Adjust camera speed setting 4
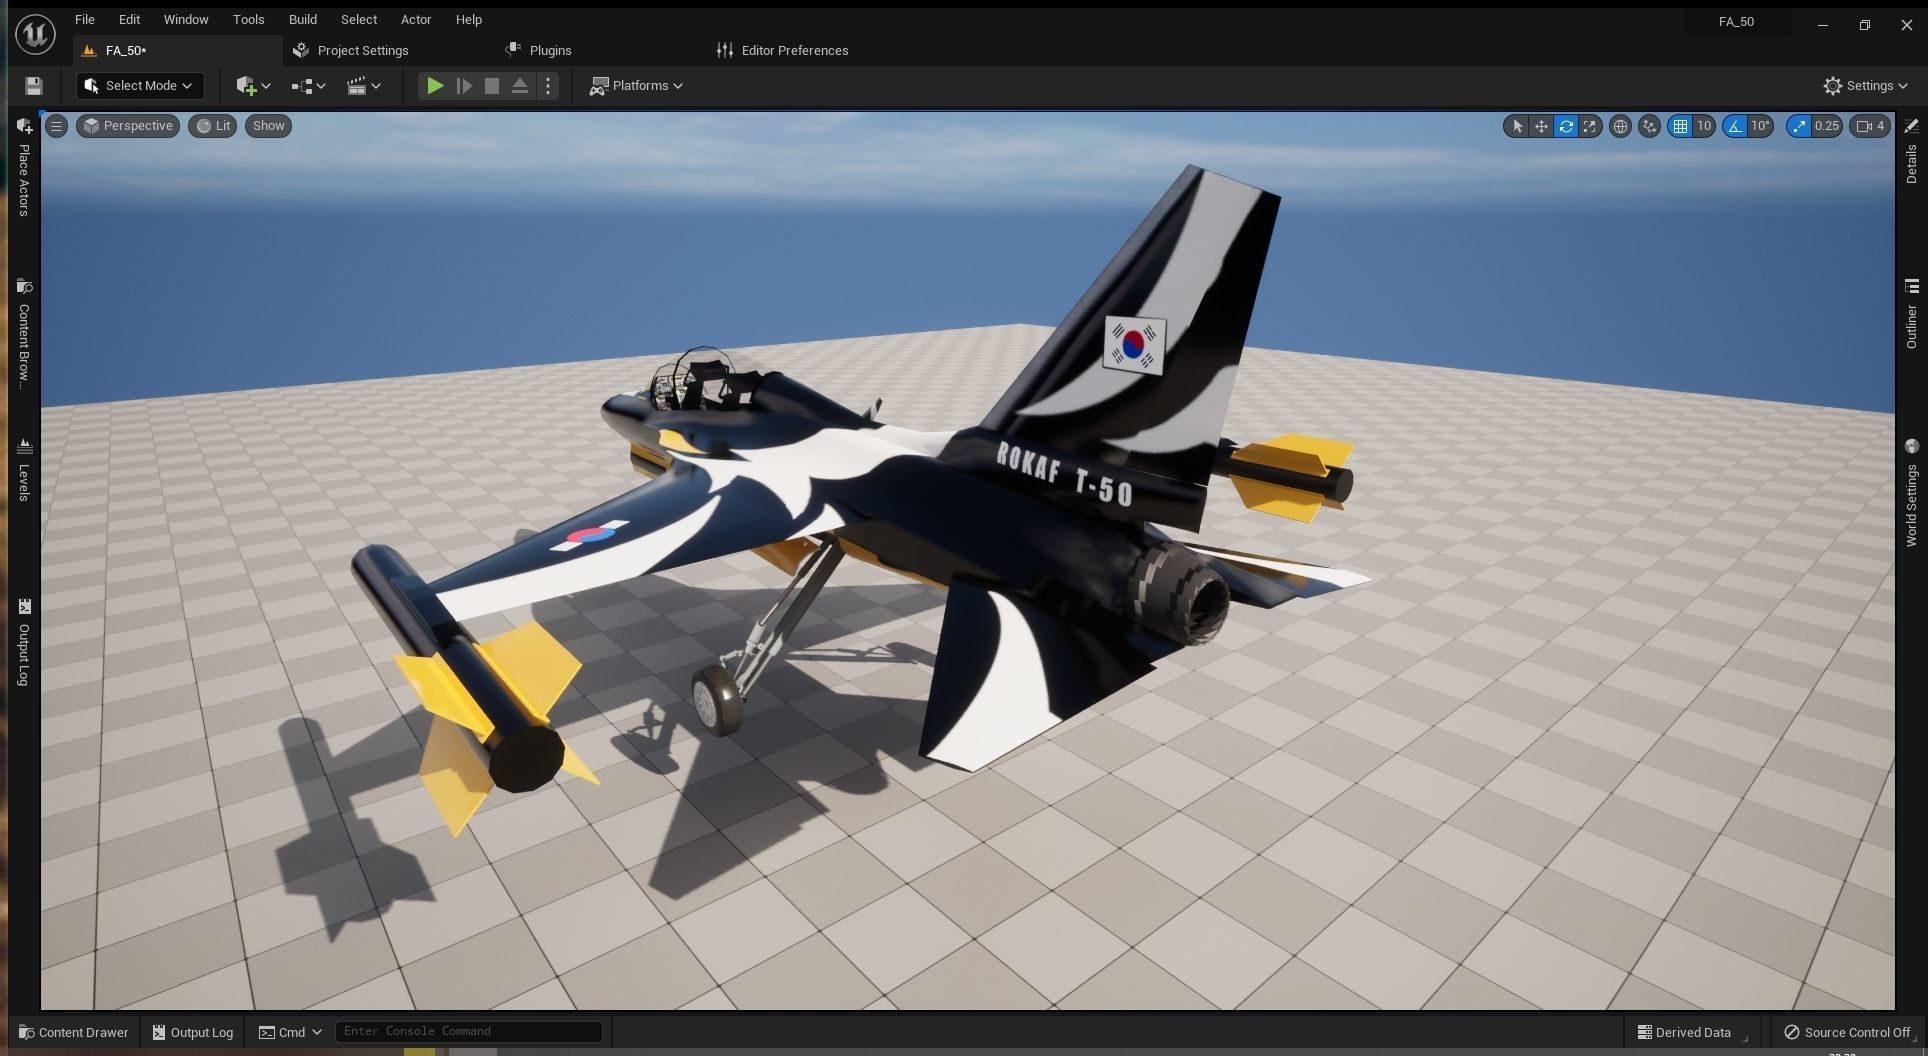This screenshot has width=1928, height=1056. [1870, 126]
